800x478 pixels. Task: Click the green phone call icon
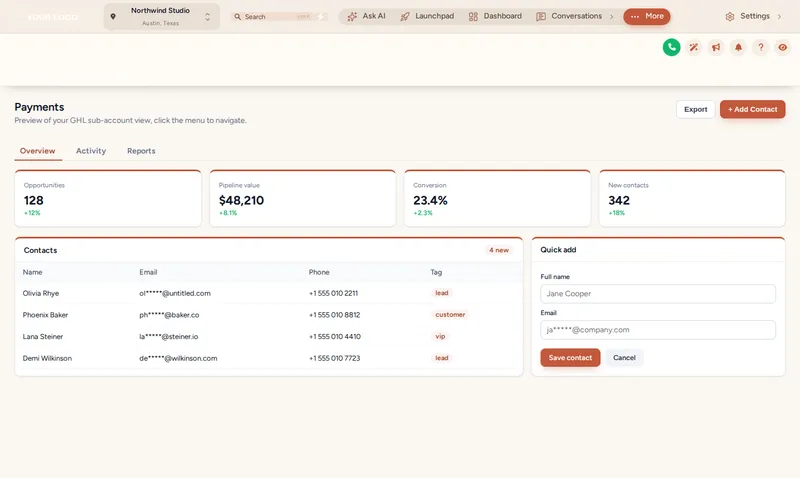[671, 47]
